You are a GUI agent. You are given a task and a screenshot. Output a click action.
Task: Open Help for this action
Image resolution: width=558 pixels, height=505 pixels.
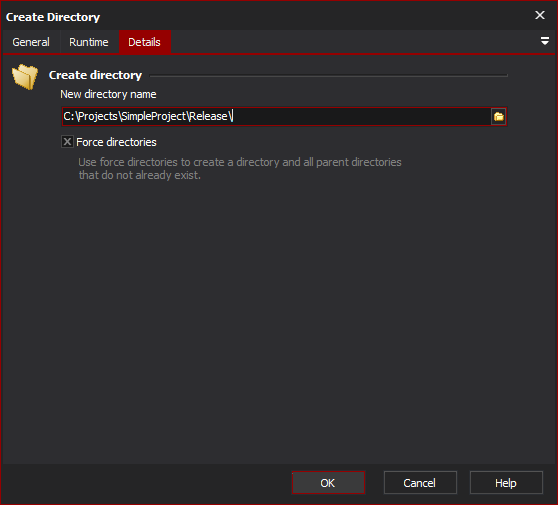click(506, 483)
